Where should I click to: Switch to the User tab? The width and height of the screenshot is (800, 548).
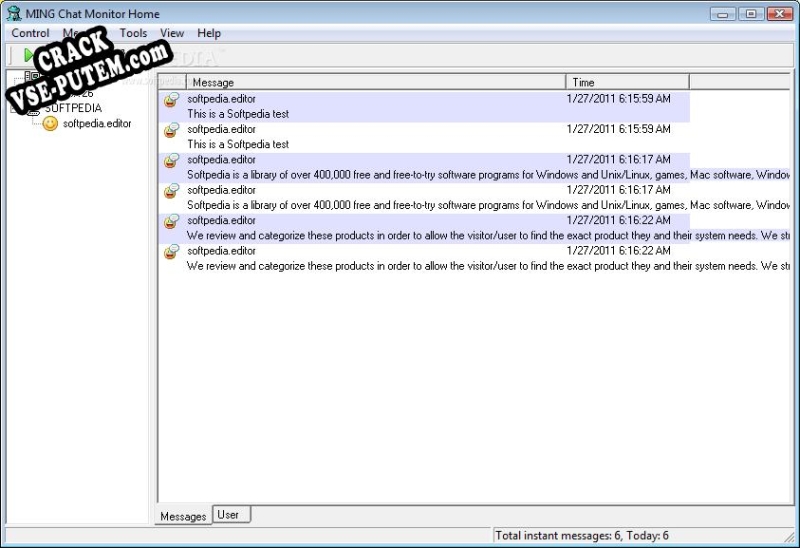pos(232,514)
